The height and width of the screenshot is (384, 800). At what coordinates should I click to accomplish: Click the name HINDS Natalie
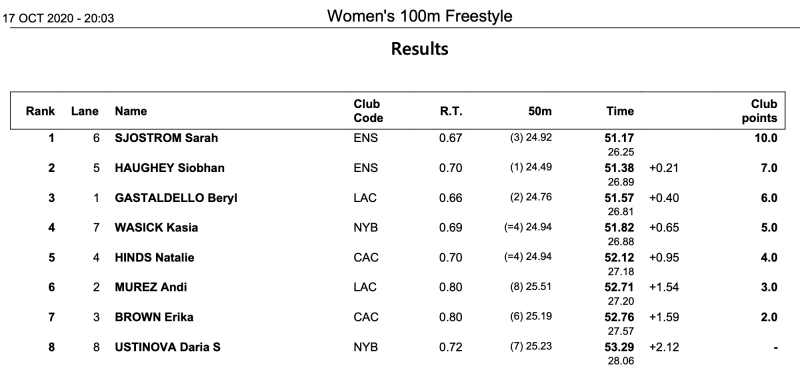click(154, 258)
